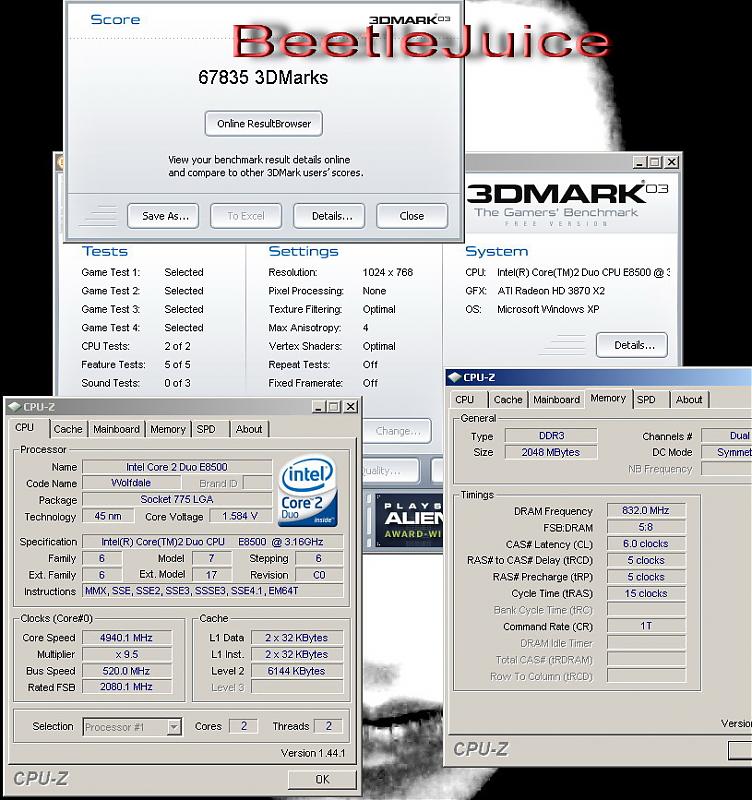The image size is (752, 800).
Task: Select CPU tab in left CPU-Z window
Action: 24,428
